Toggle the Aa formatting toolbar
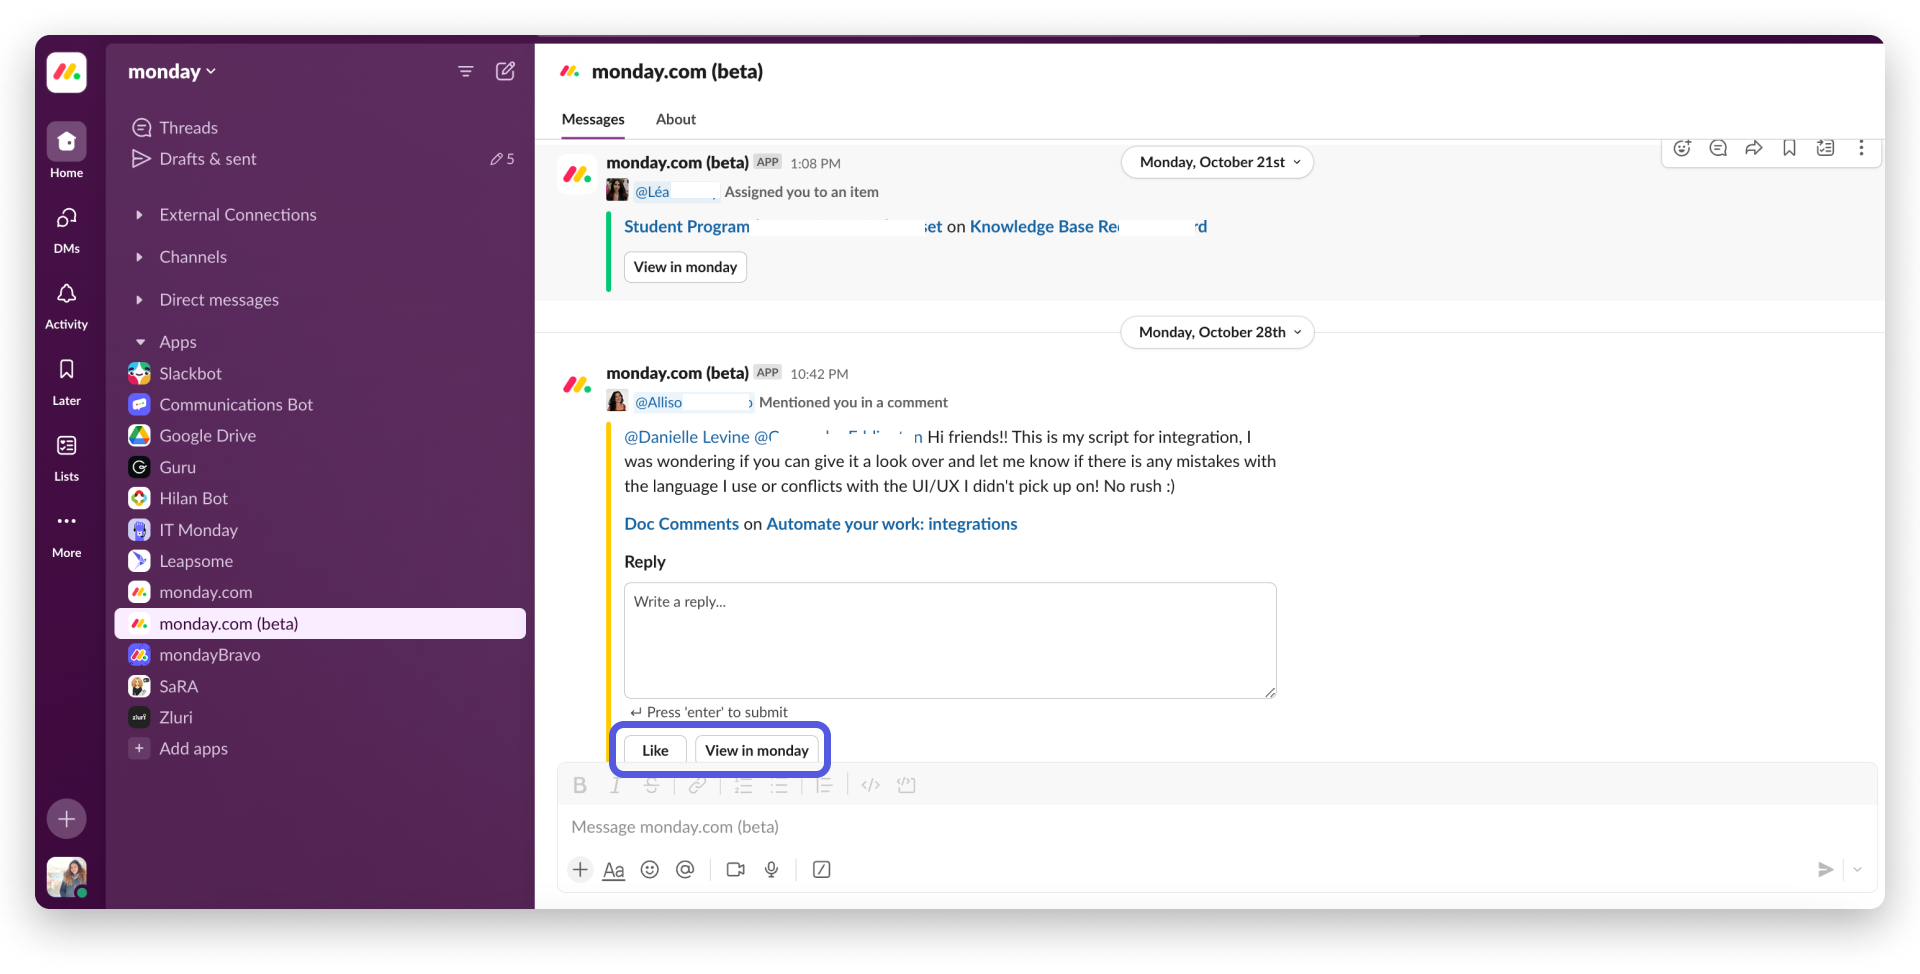 (614, 870)
